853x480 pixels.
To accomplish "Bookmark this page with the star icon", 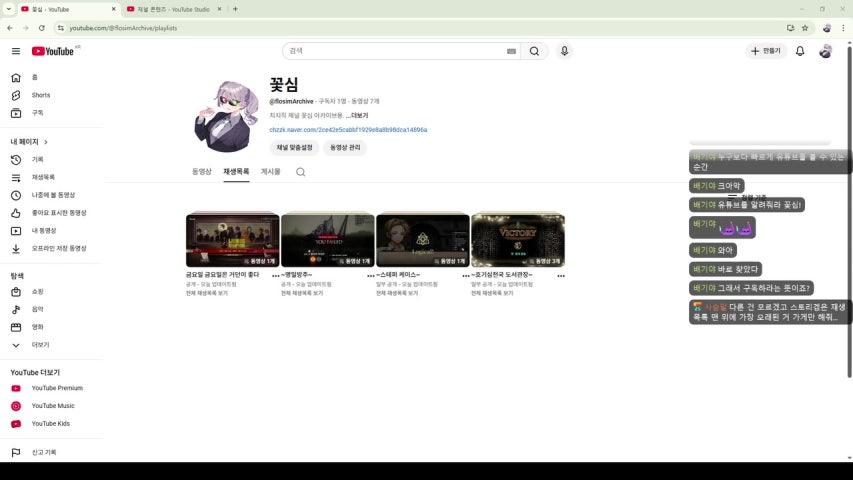I will point(804,28).
